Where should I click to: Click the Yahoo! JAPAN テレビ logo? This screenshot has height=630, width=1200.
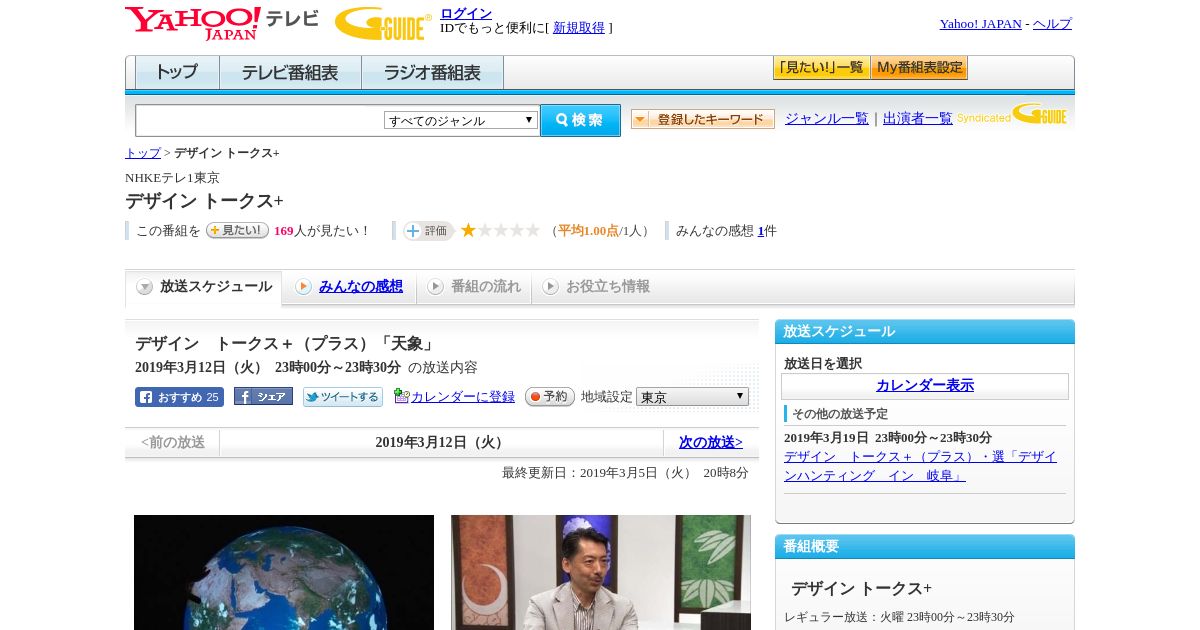click(x=222, y=23)
